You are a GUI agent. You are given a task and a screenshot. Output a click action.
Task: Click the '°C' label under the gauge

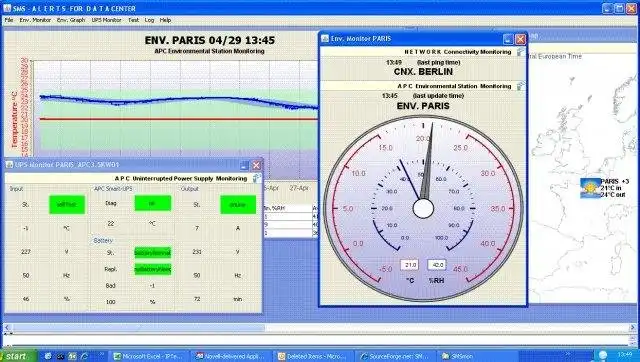click(x=410, y=280)
